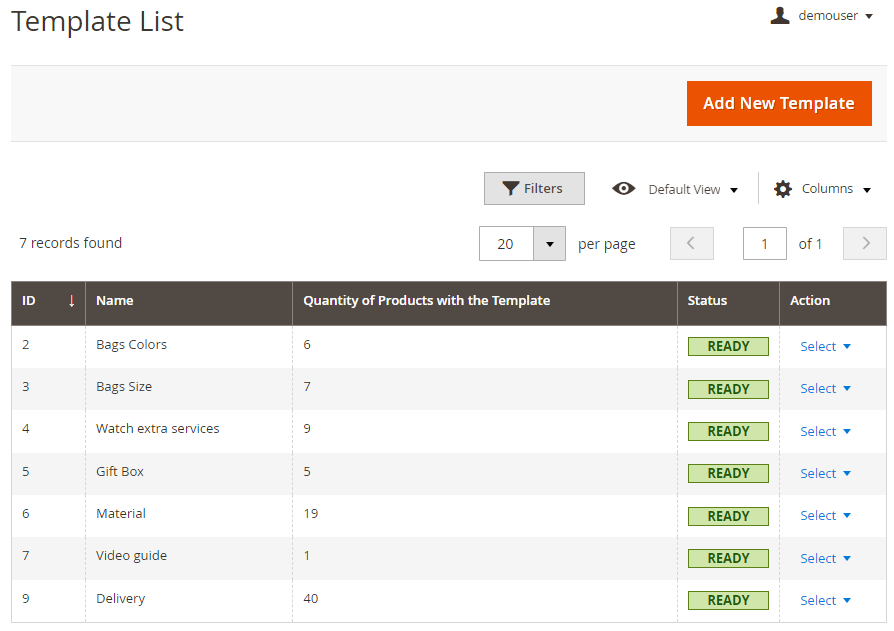Open Select action for Delivery row

(825, 600)
